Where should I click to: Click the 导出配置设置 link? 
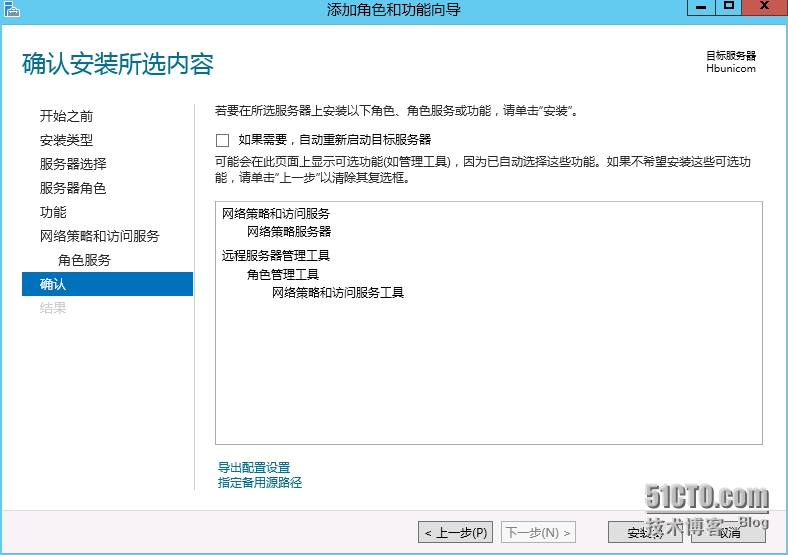point(254,468)
